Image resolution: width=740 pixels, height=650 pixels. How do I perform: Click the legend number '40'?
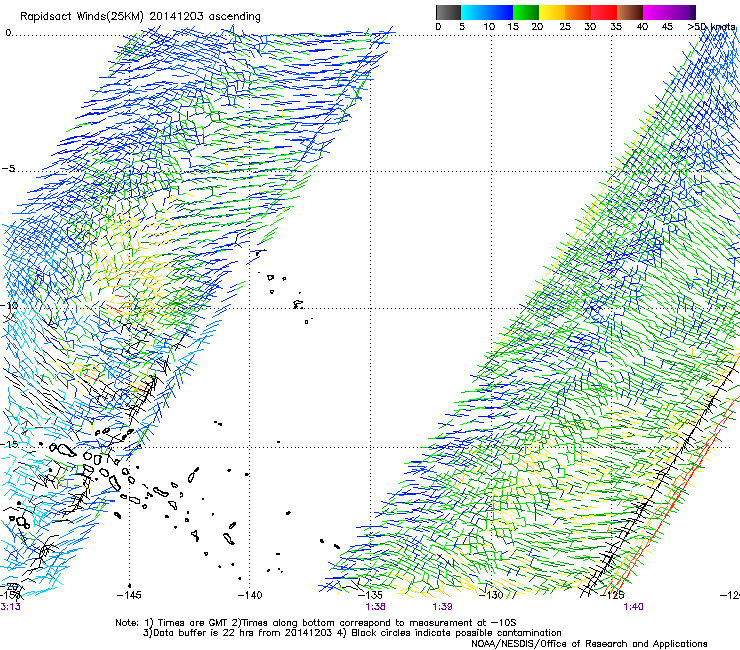(x=642, y=27)
